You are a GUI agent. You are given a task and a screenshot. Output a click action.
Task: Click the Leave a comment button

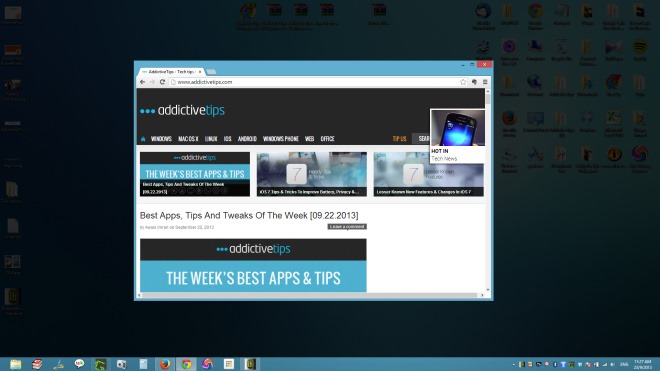[x=347, y=227]
